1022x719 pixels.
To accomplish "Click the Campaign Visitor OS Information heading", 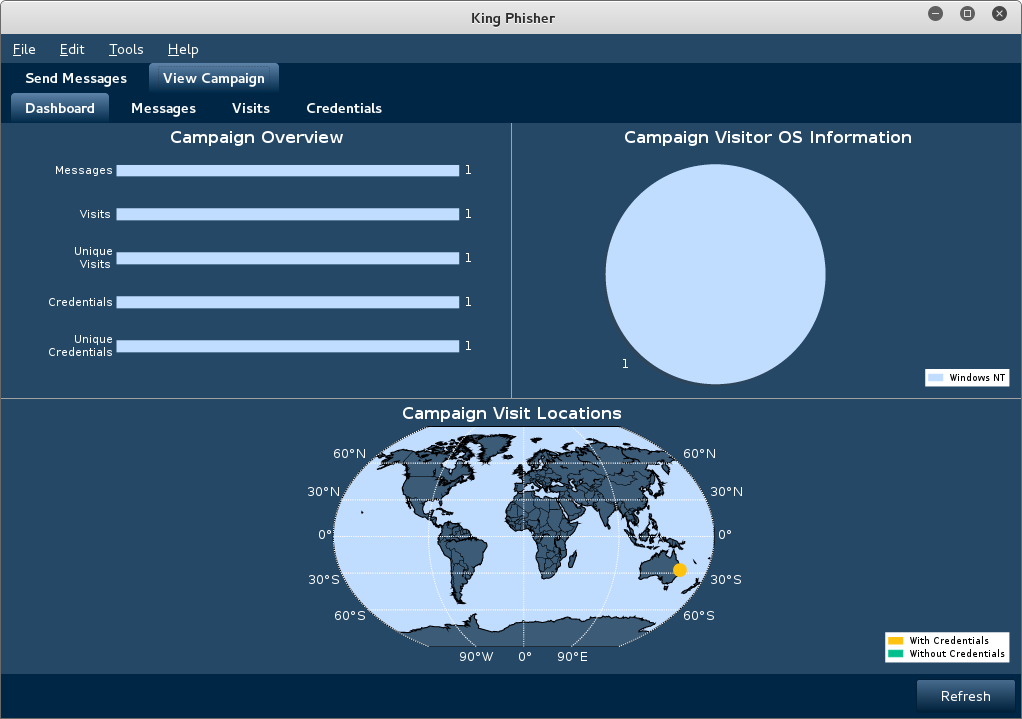I will [x=768, y=138].
